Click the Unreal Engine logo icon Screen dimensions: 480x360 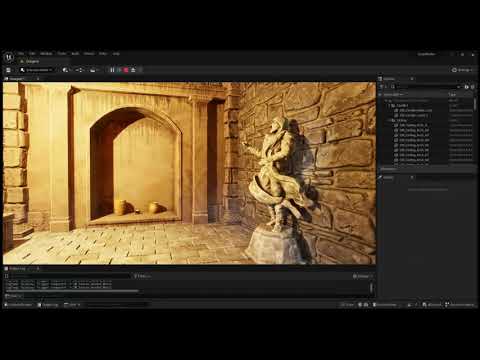9,57
